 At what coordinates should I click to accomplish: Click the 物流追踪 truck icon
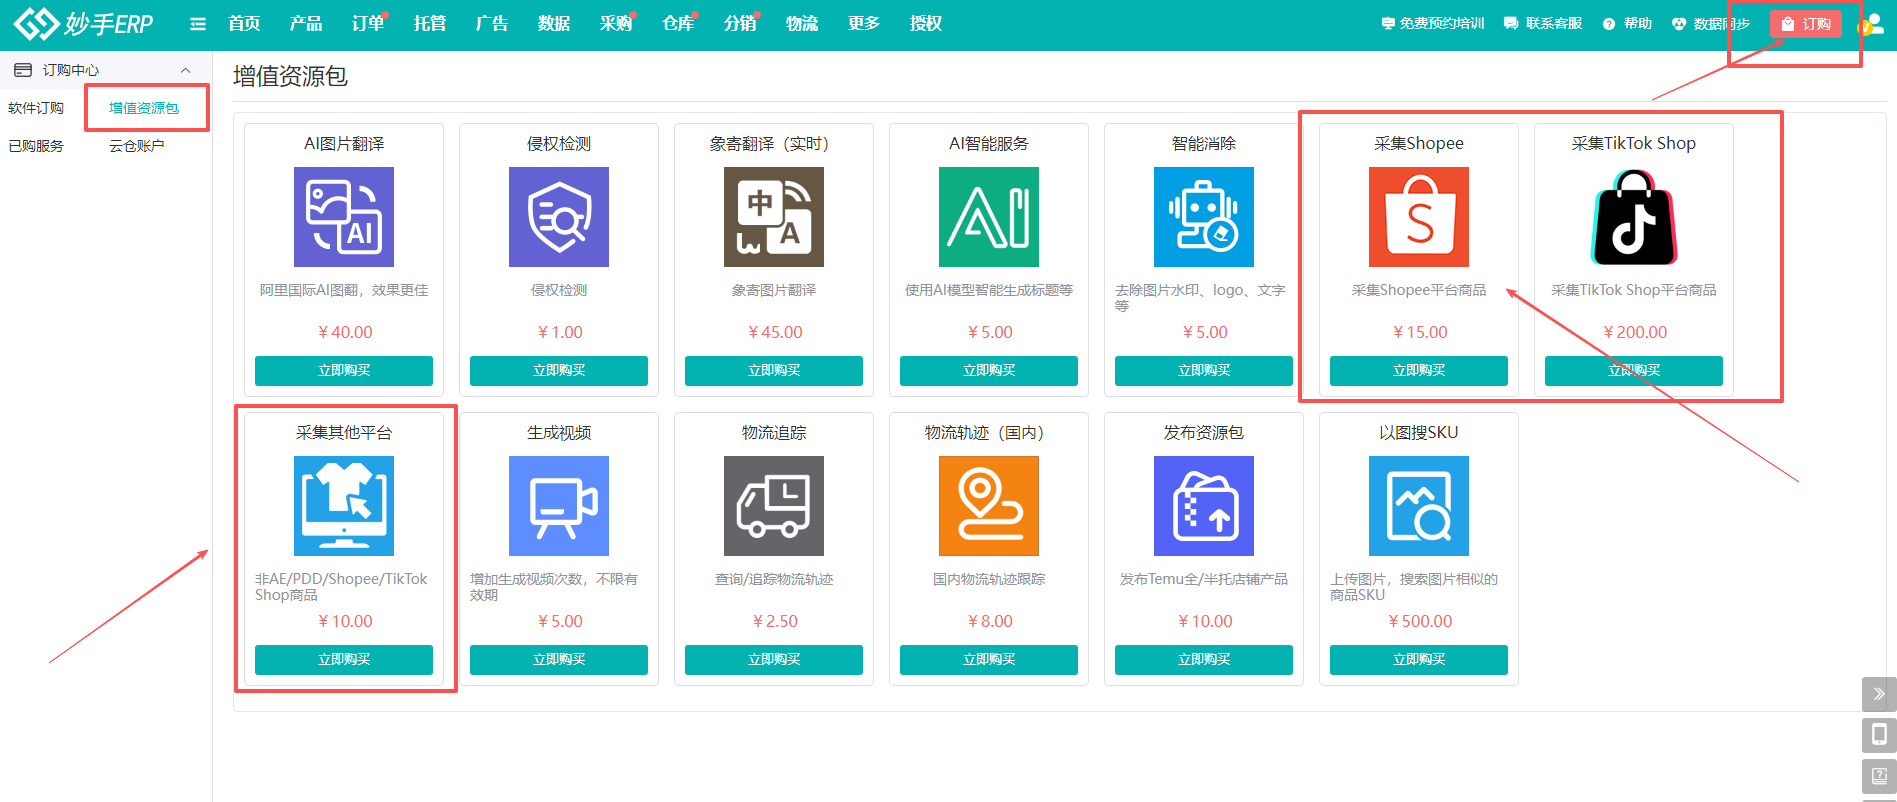tap(774, 506)
